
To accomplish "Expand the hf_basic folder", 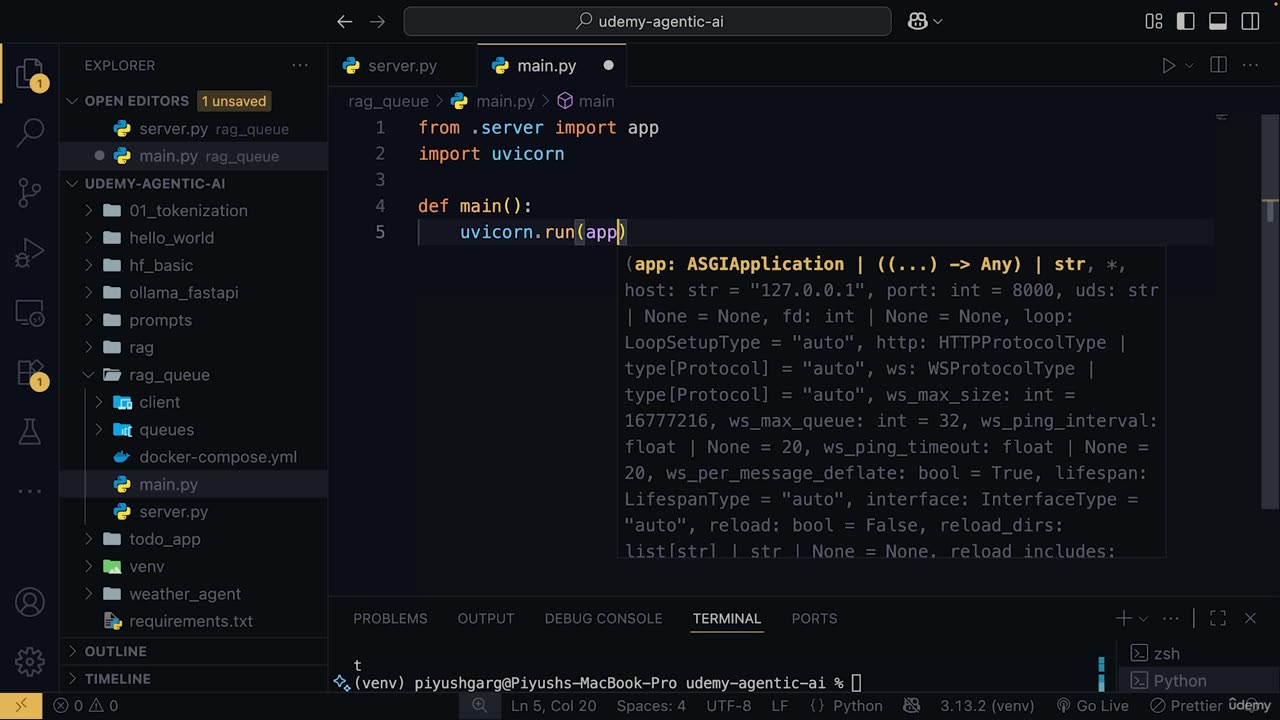I will tap(161, 265).
